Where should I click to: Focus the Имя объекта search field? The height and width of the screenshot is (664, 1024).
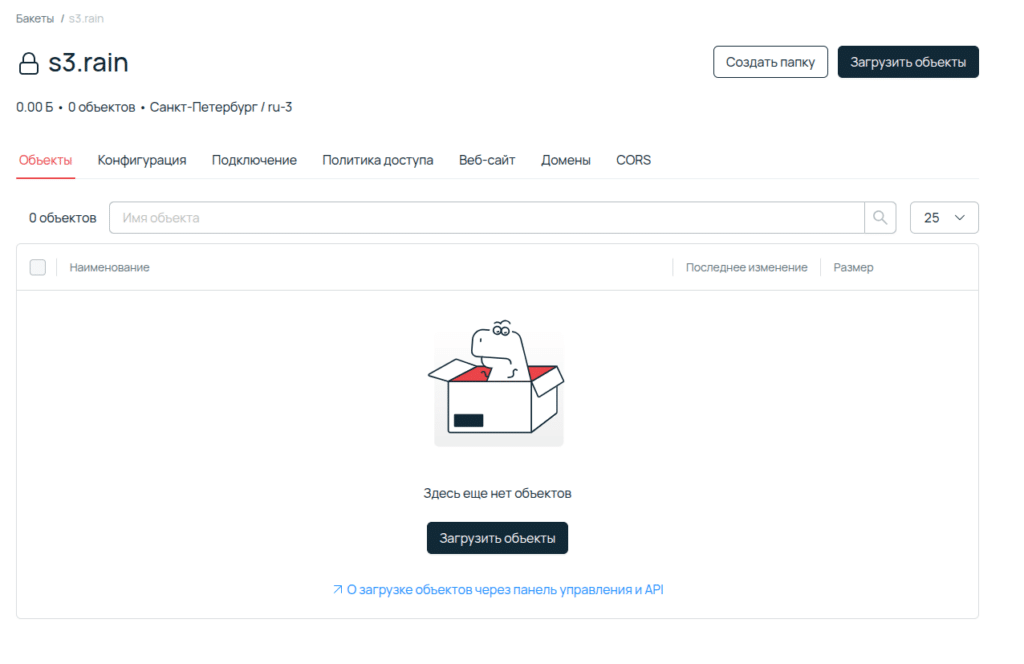click(x=486, y=218)
